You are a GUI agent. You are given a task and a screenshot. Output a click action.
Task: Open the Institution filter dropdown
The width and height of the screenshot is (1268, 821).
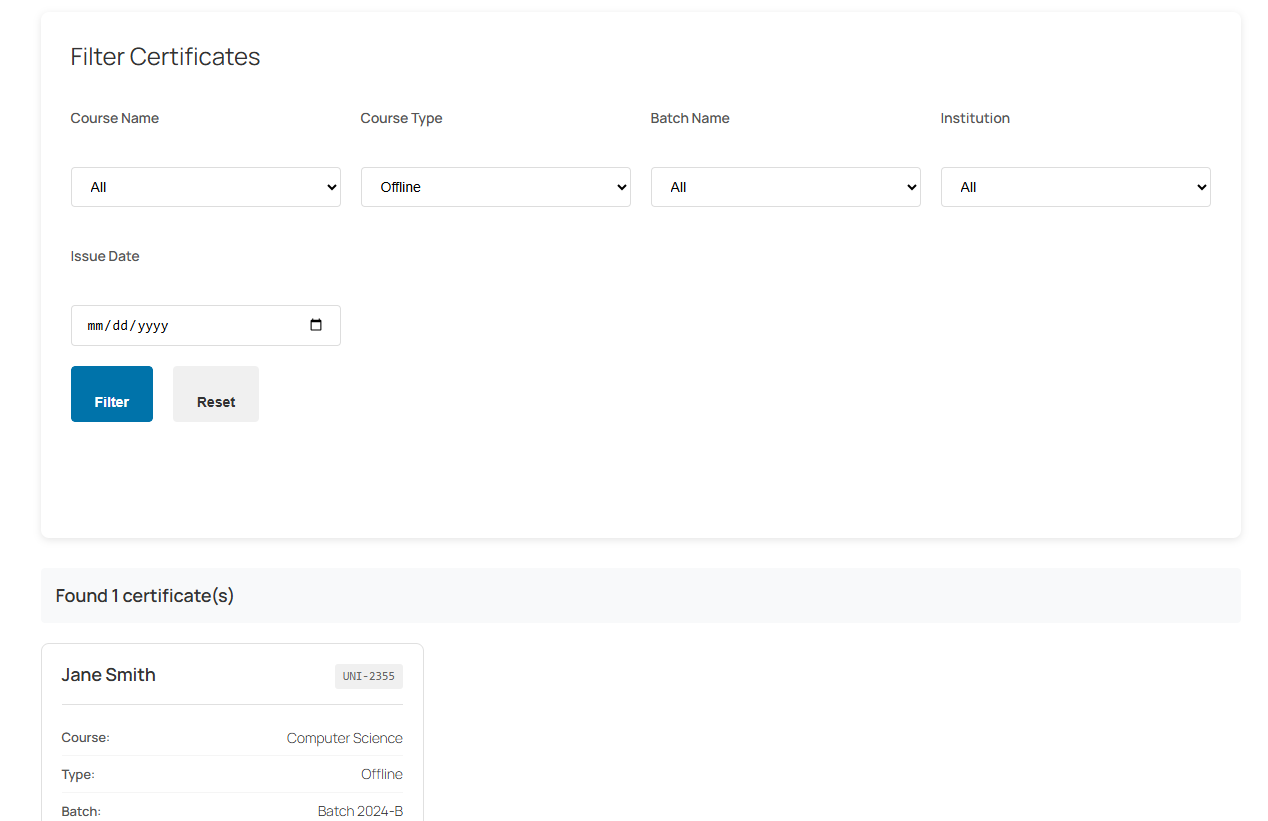click(1075, 187)
